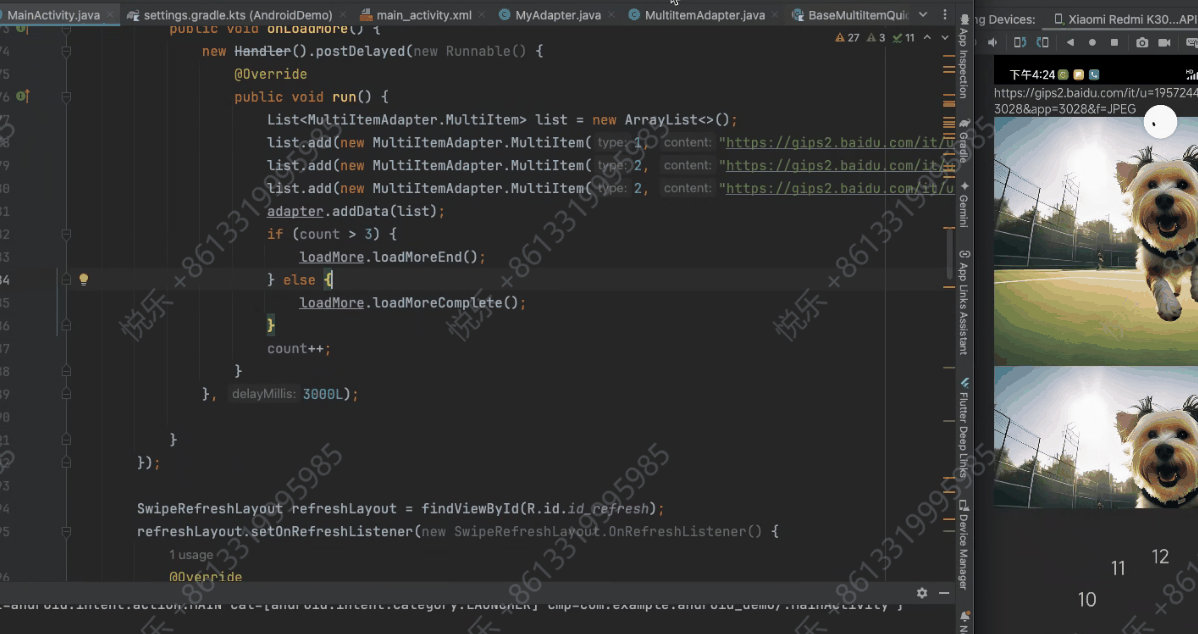Close the settings.gradle.kts tab
Image resolution: width=1198 pixels, height=634 pixels.
(343, 15)
